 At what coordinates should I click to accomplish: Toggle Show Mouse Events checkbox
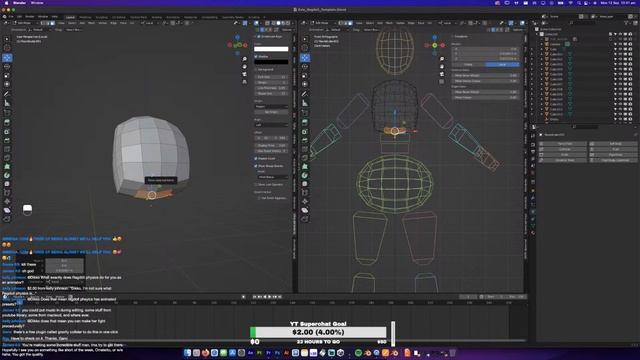tap(256, 166)
